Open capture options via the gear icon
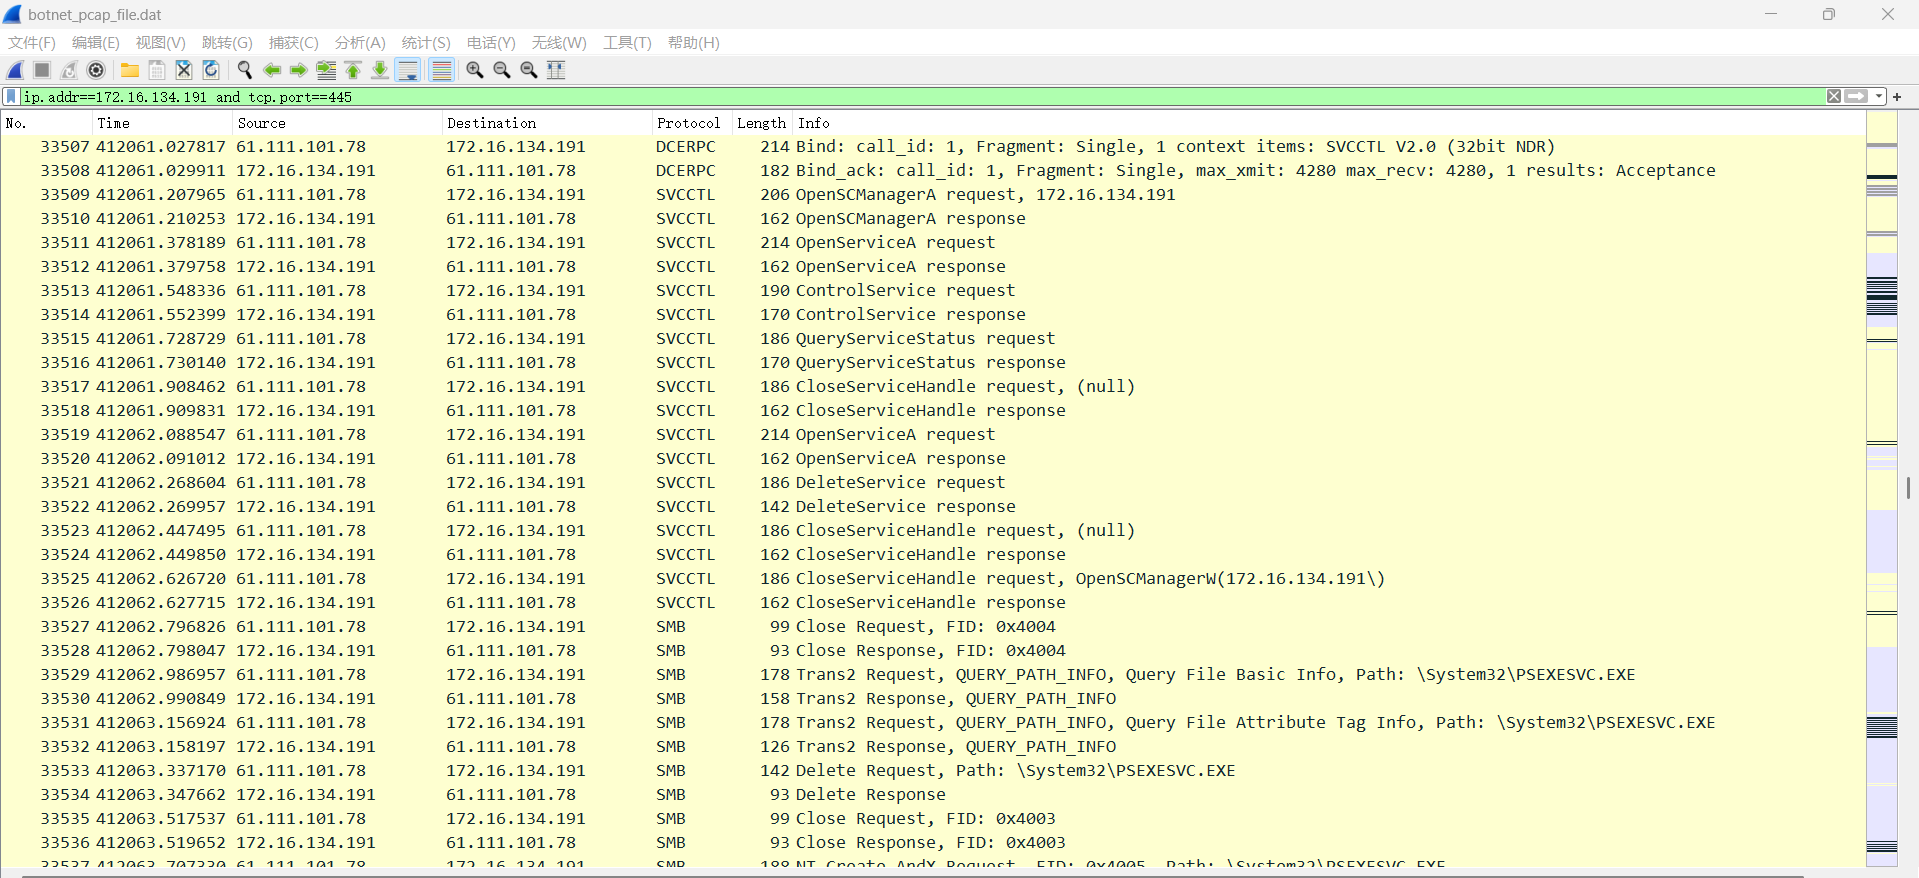This screenshot has width=1919, height=878. pos(96,70)
